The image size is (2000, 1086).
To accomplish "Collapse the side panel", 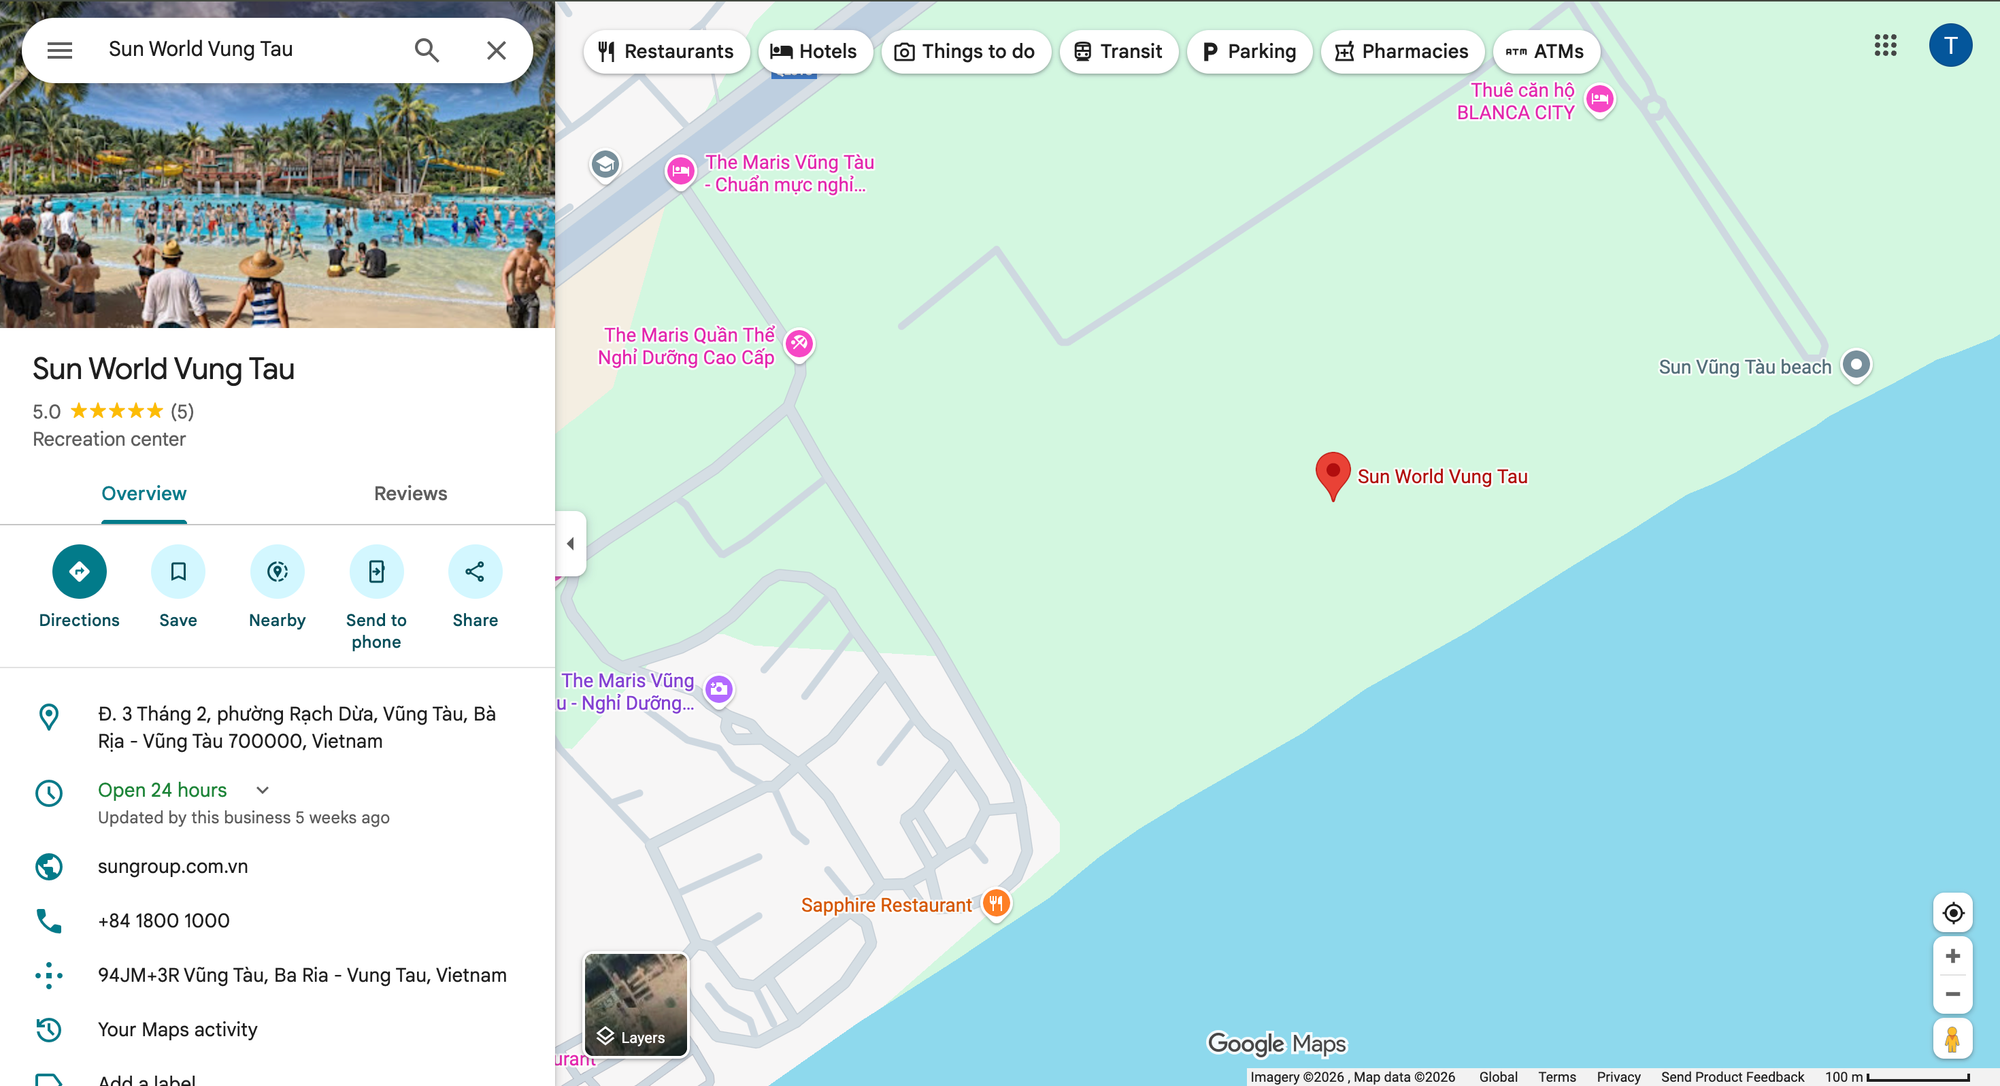I will (x=570, y=544).
